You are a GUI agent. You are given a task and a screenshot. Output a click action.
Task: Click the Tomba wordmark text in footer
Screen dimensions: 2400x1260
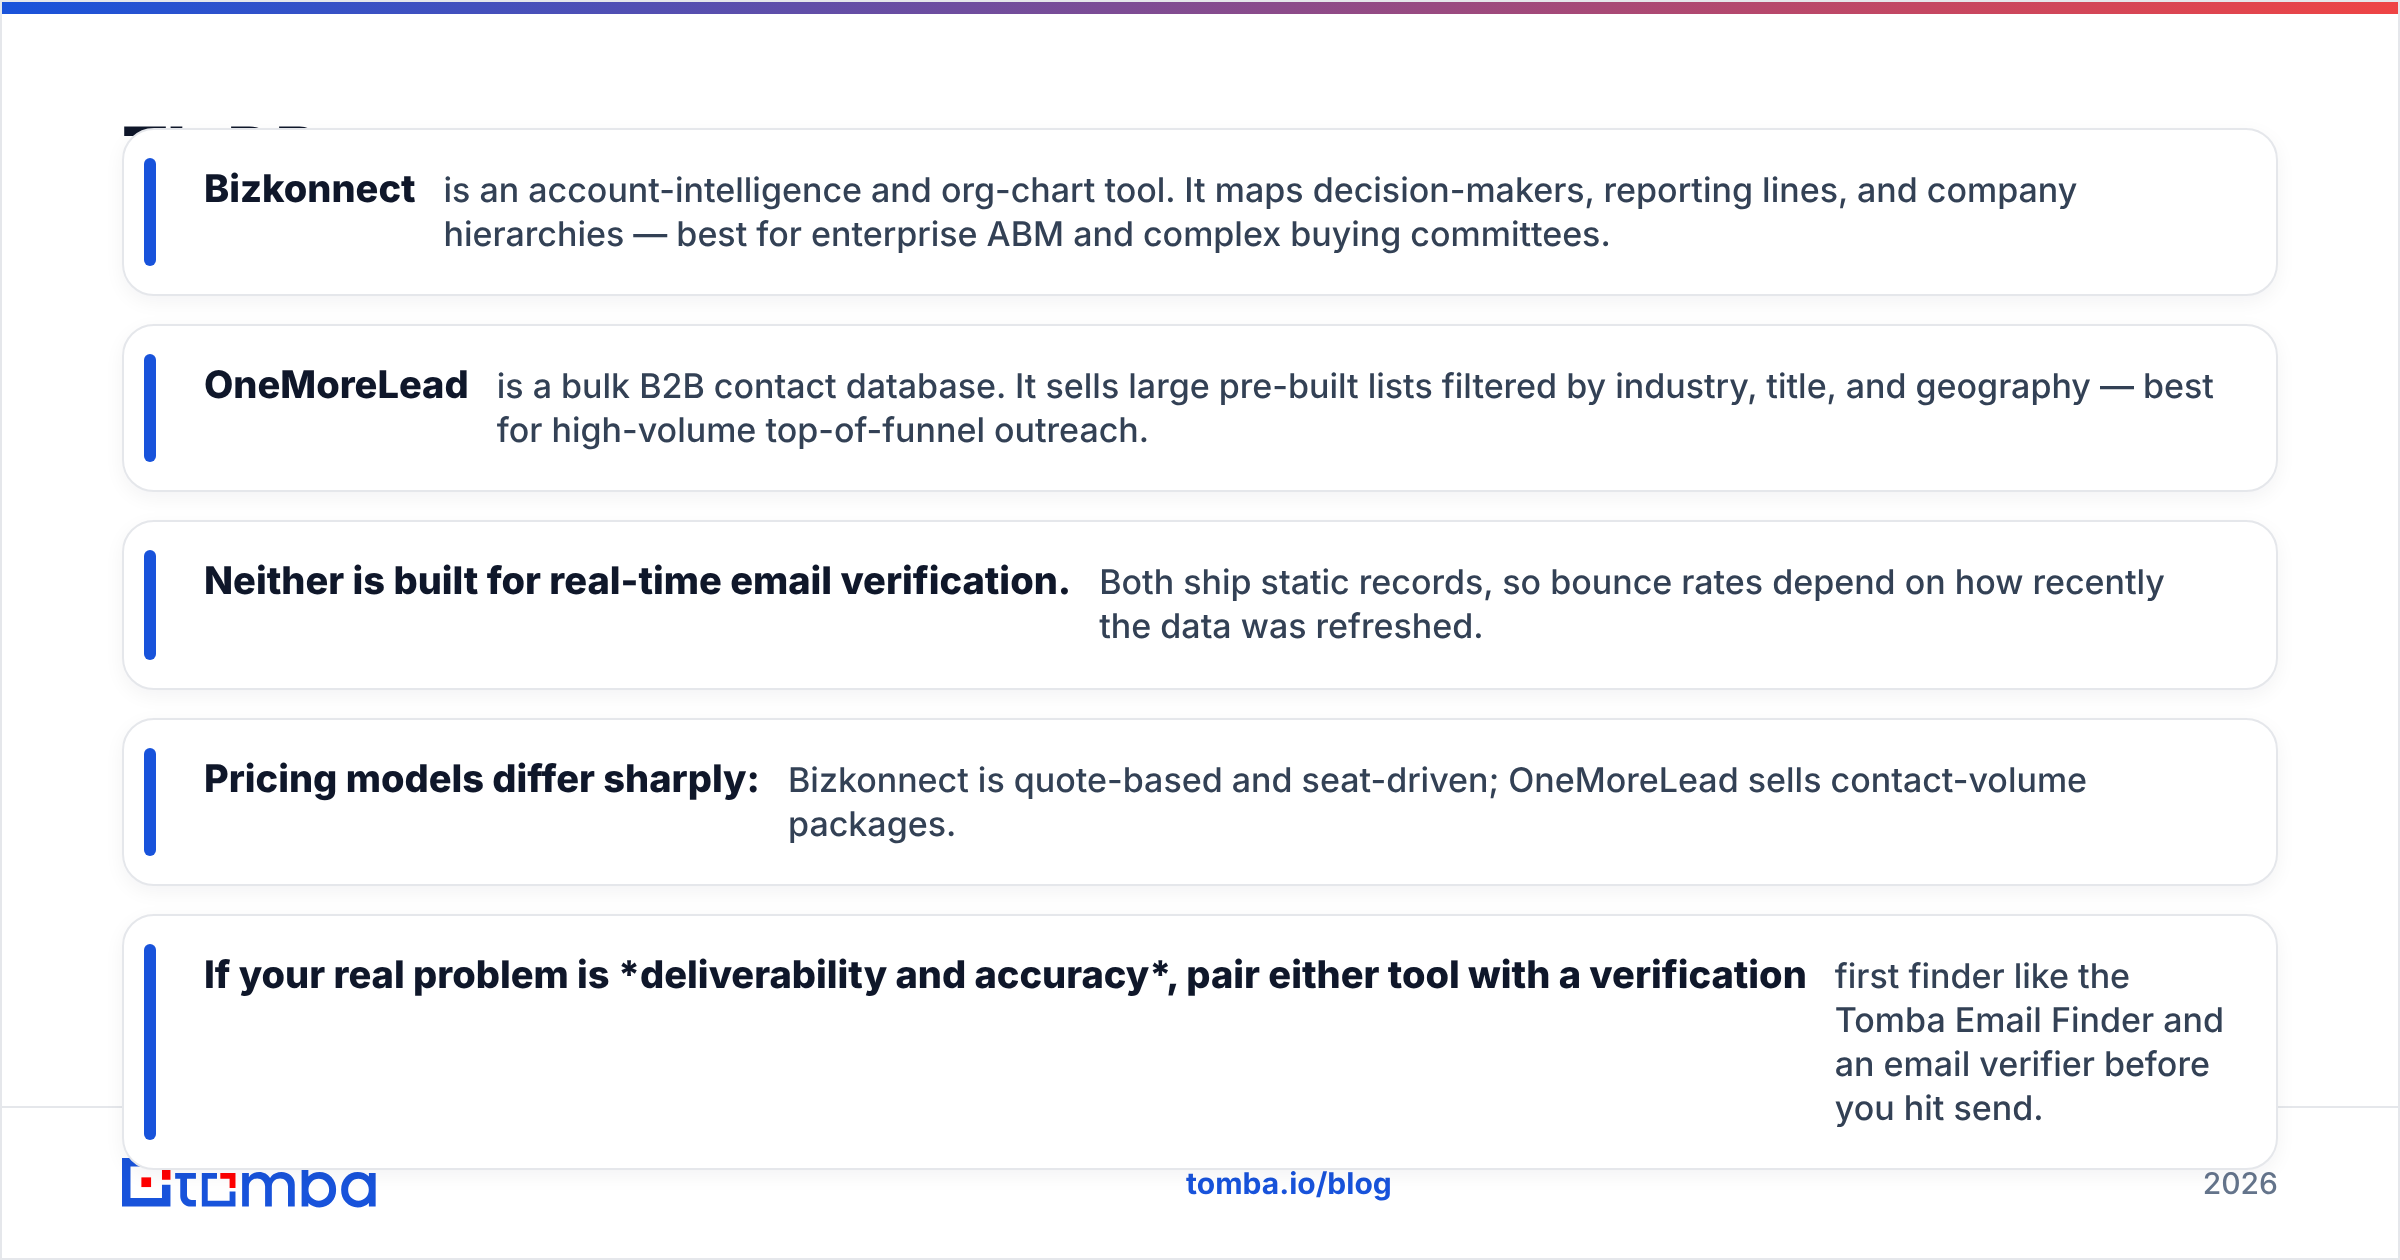[x=277, y=1187]
